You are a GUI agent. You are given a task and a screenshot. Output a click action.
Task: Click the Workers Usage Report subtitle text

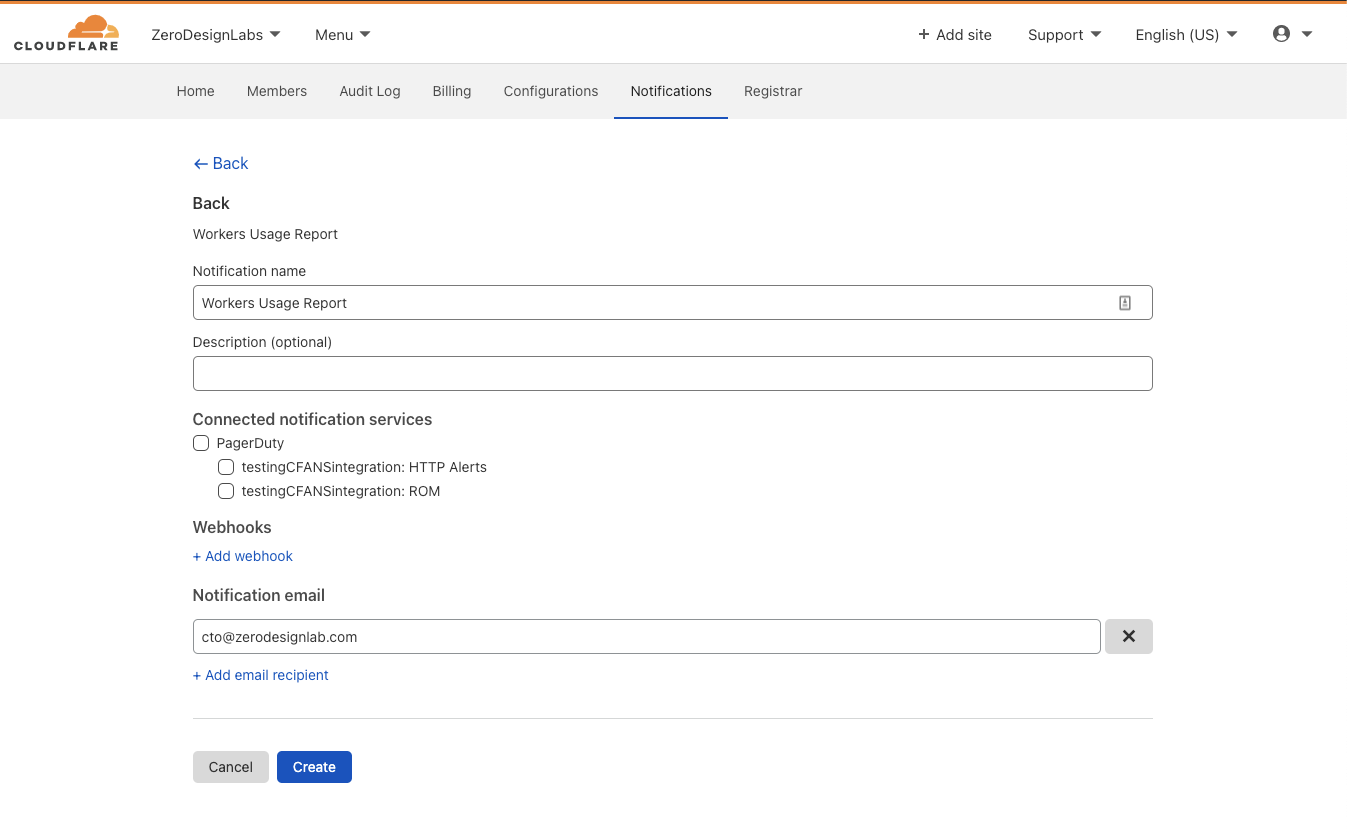[x=265, y=234]
